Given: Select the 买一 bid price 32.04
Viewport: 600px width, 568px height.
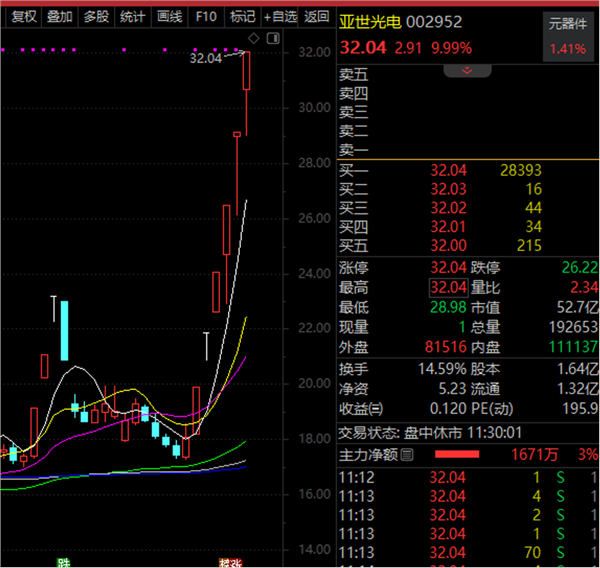Looking at the screenshot, I should tap(447, 171).
